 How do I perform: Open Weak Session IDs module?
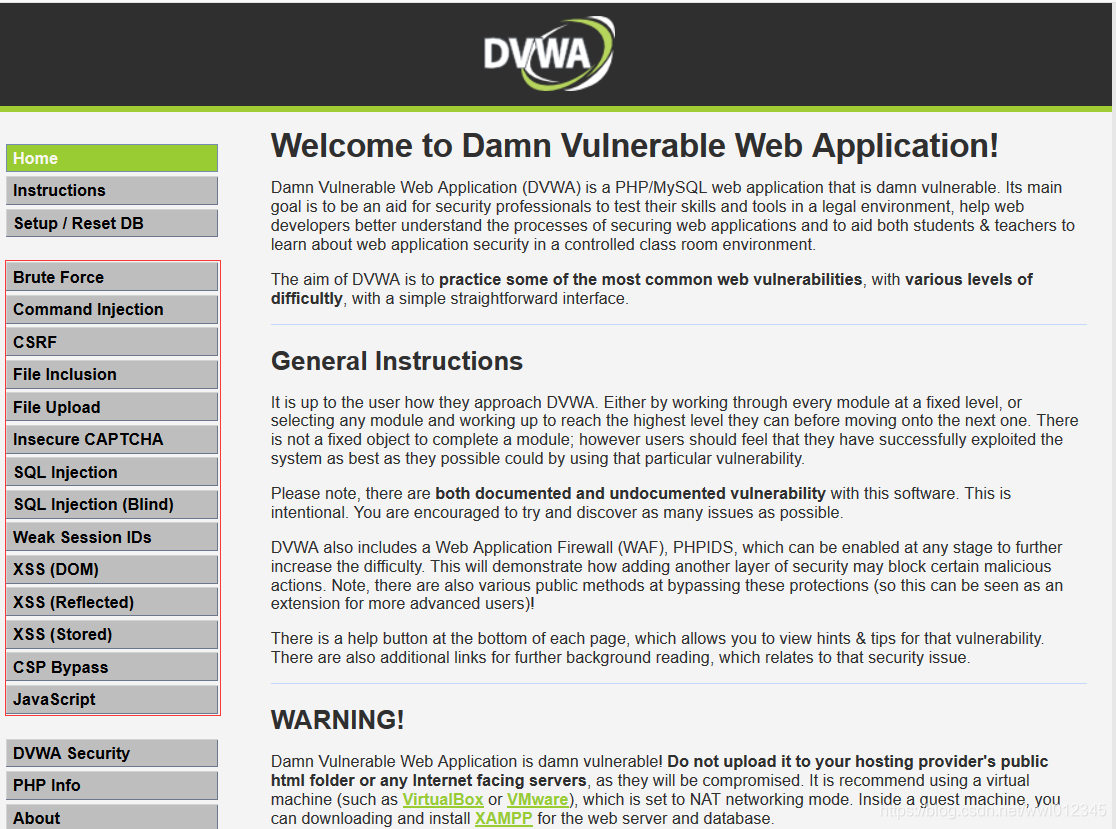pyautogui.click(x=112, y=537)
